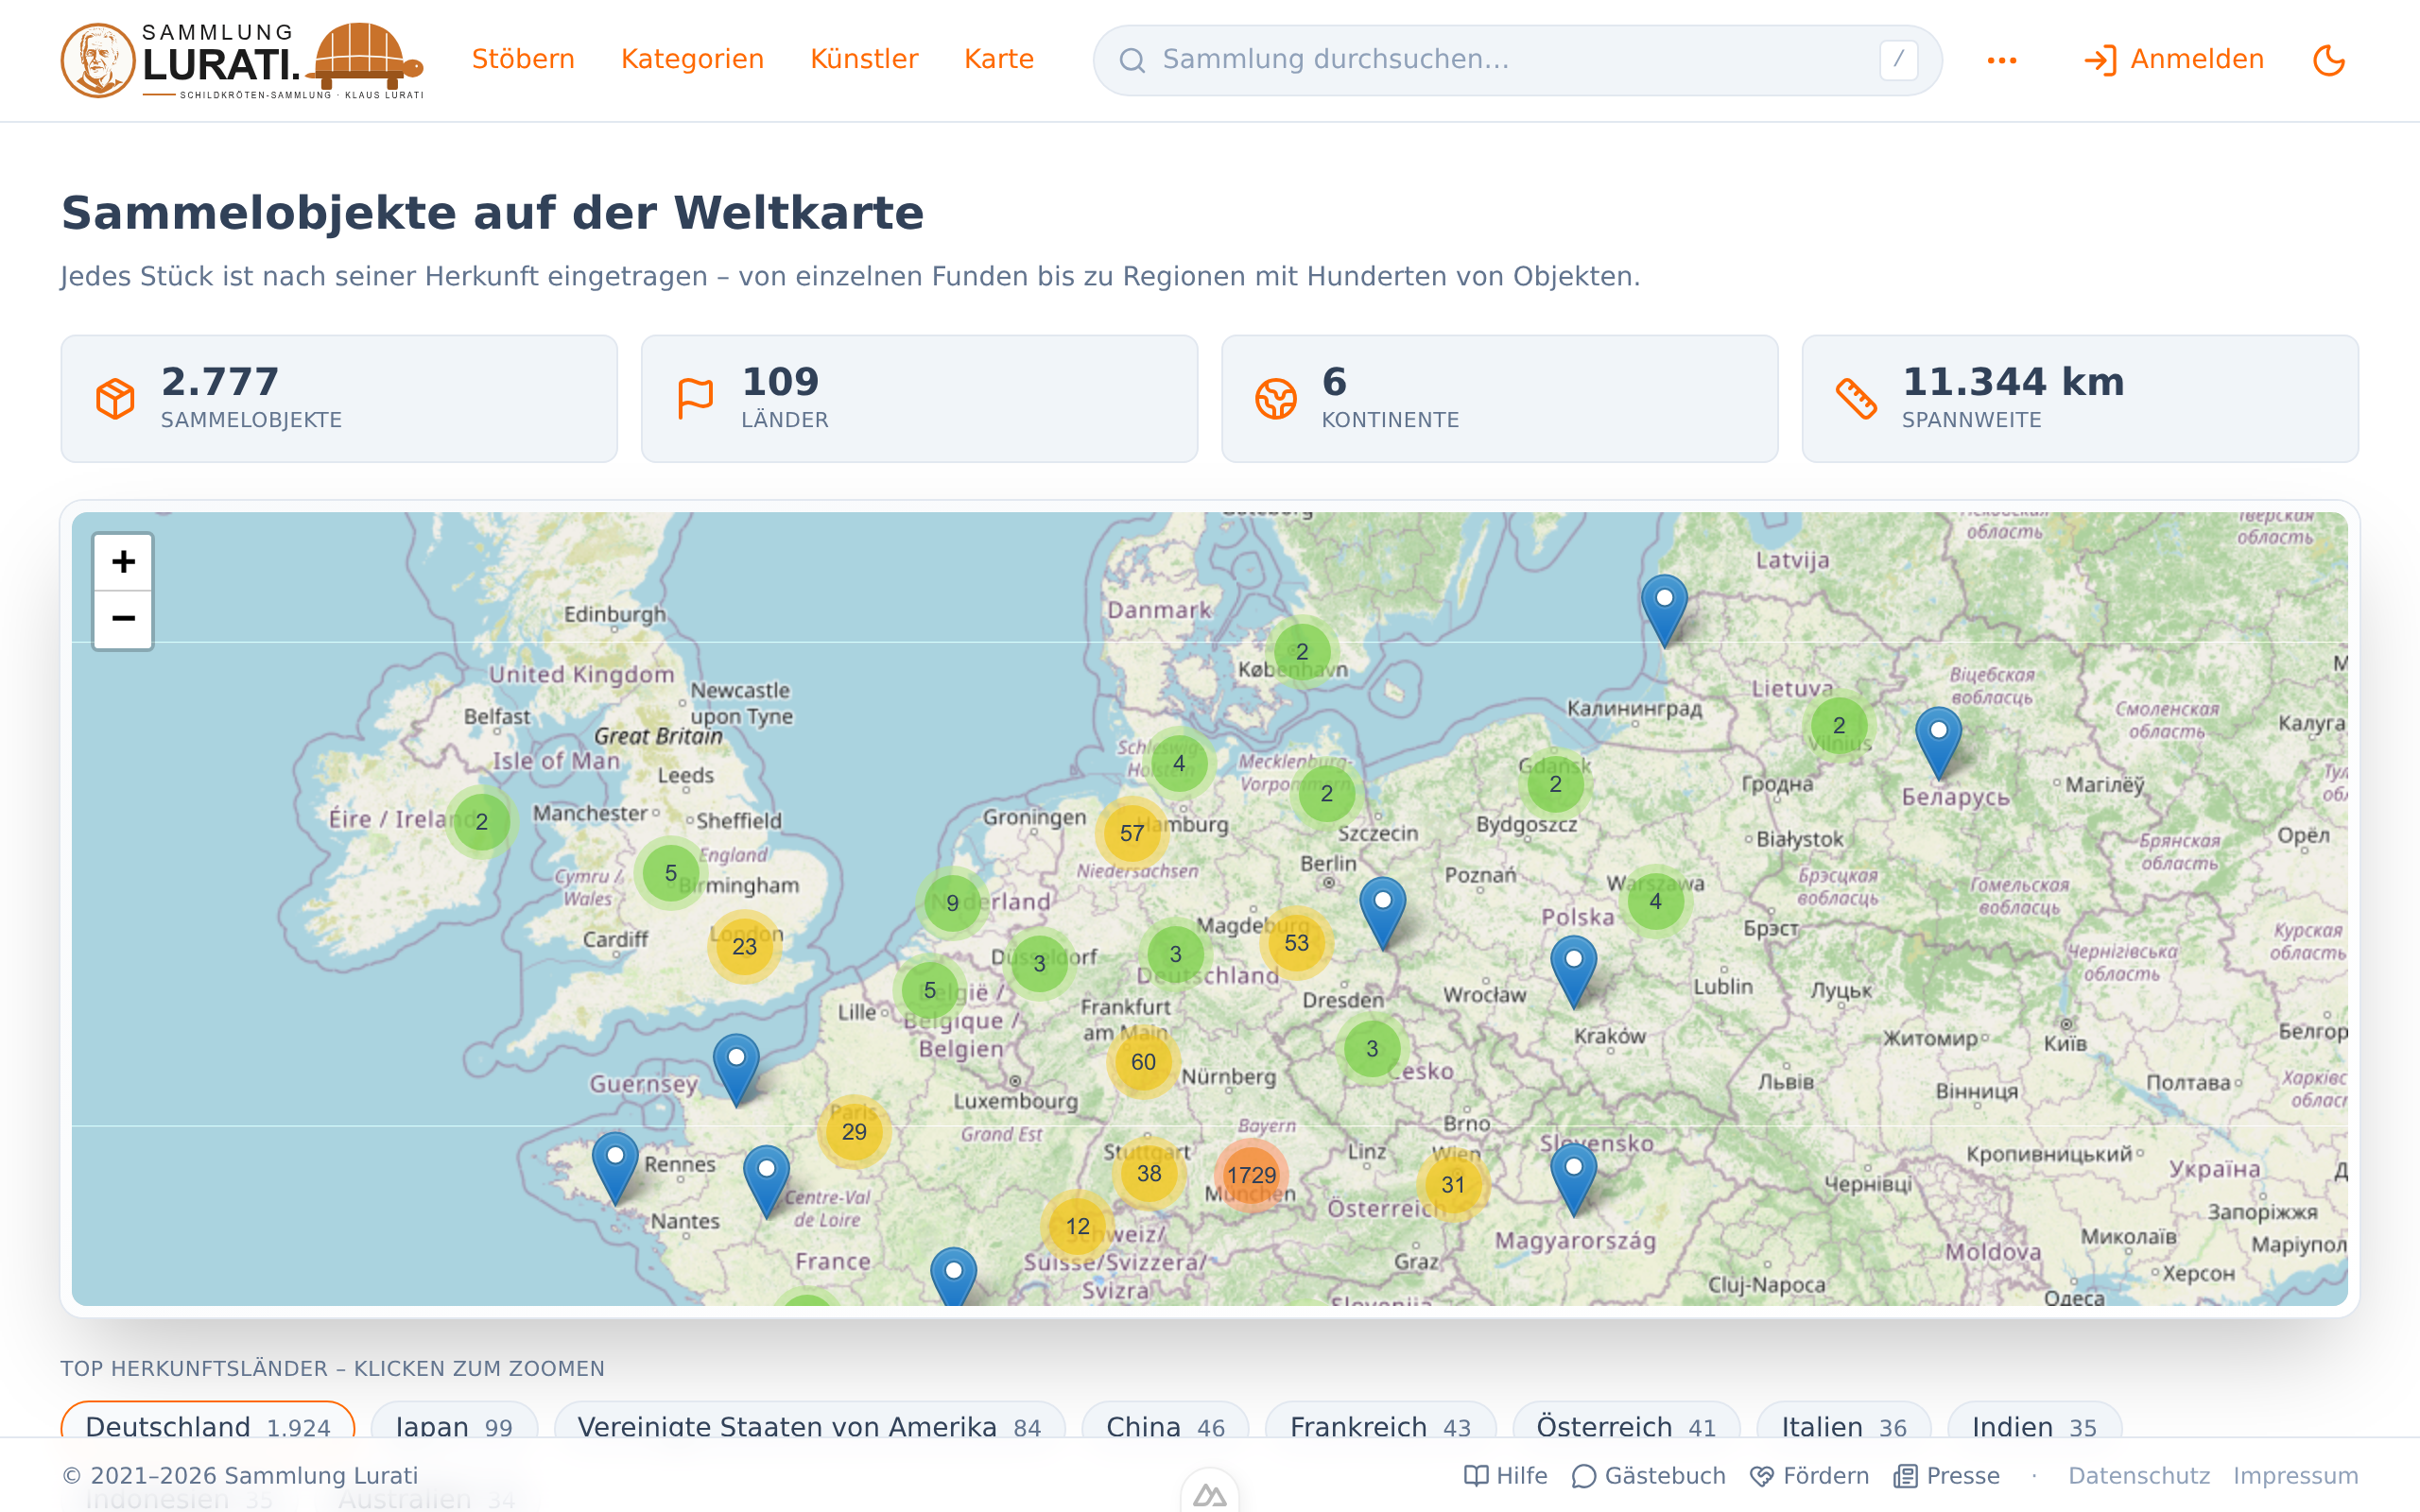Viewport: 2420px width, 1512px height.
Task: Click the blue marker in Slovakia
Action: pyautogui.click(x=1573, y=1178)
